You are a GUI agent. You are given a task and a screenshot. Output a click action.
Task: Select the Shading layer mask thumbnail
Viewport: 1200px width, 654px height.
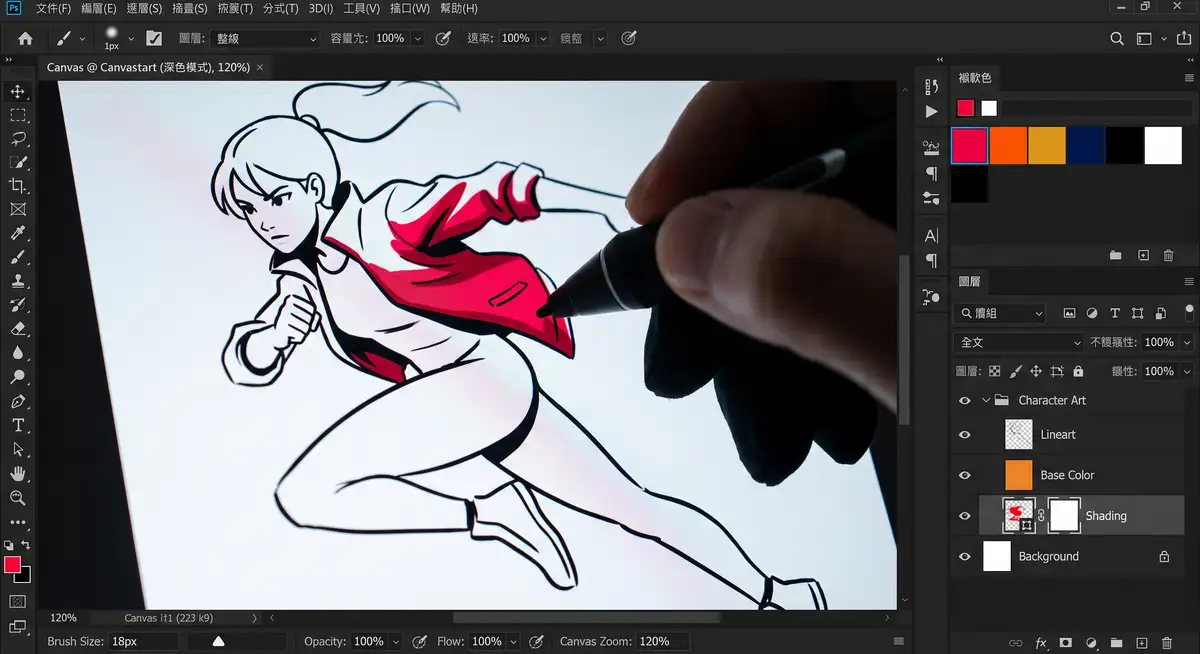click(x=1064, y=516)
